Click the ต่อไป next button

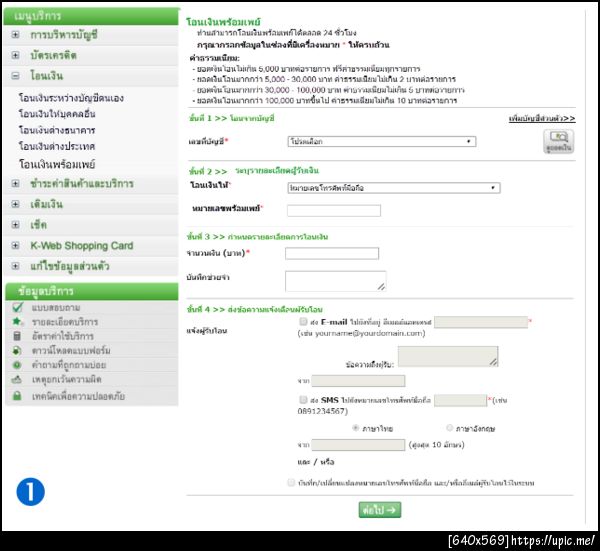(380, 510)
